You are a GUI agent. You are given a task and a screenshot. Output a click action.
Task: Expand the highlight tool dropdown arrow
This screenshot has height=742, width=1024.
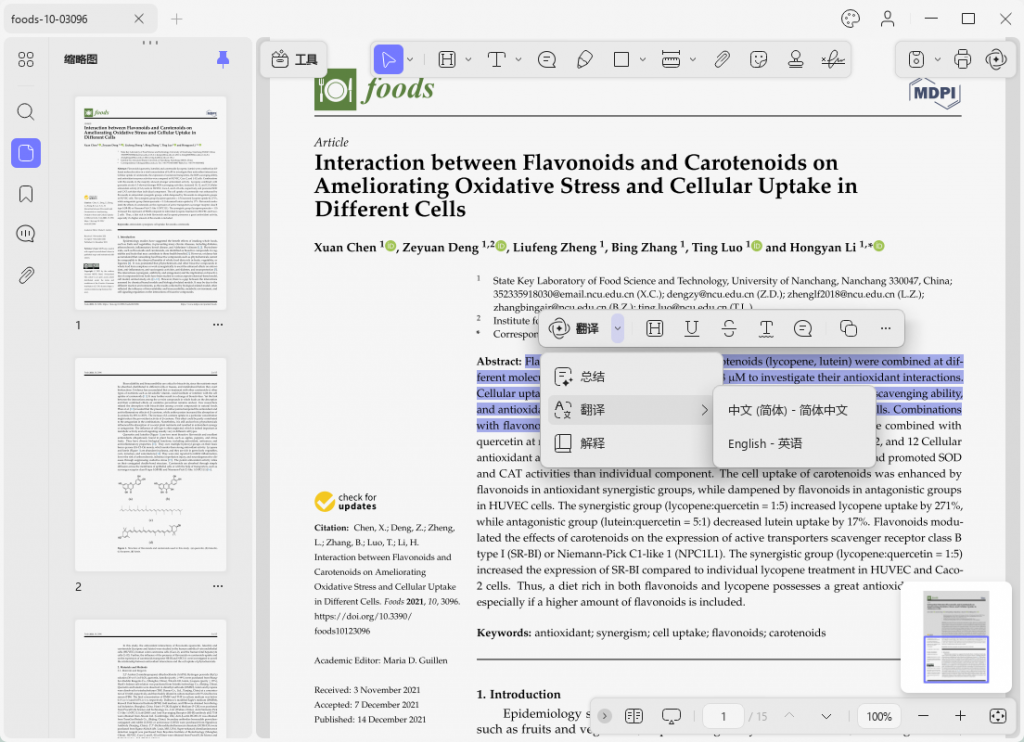pyautogui.click(x=468, y=59)
